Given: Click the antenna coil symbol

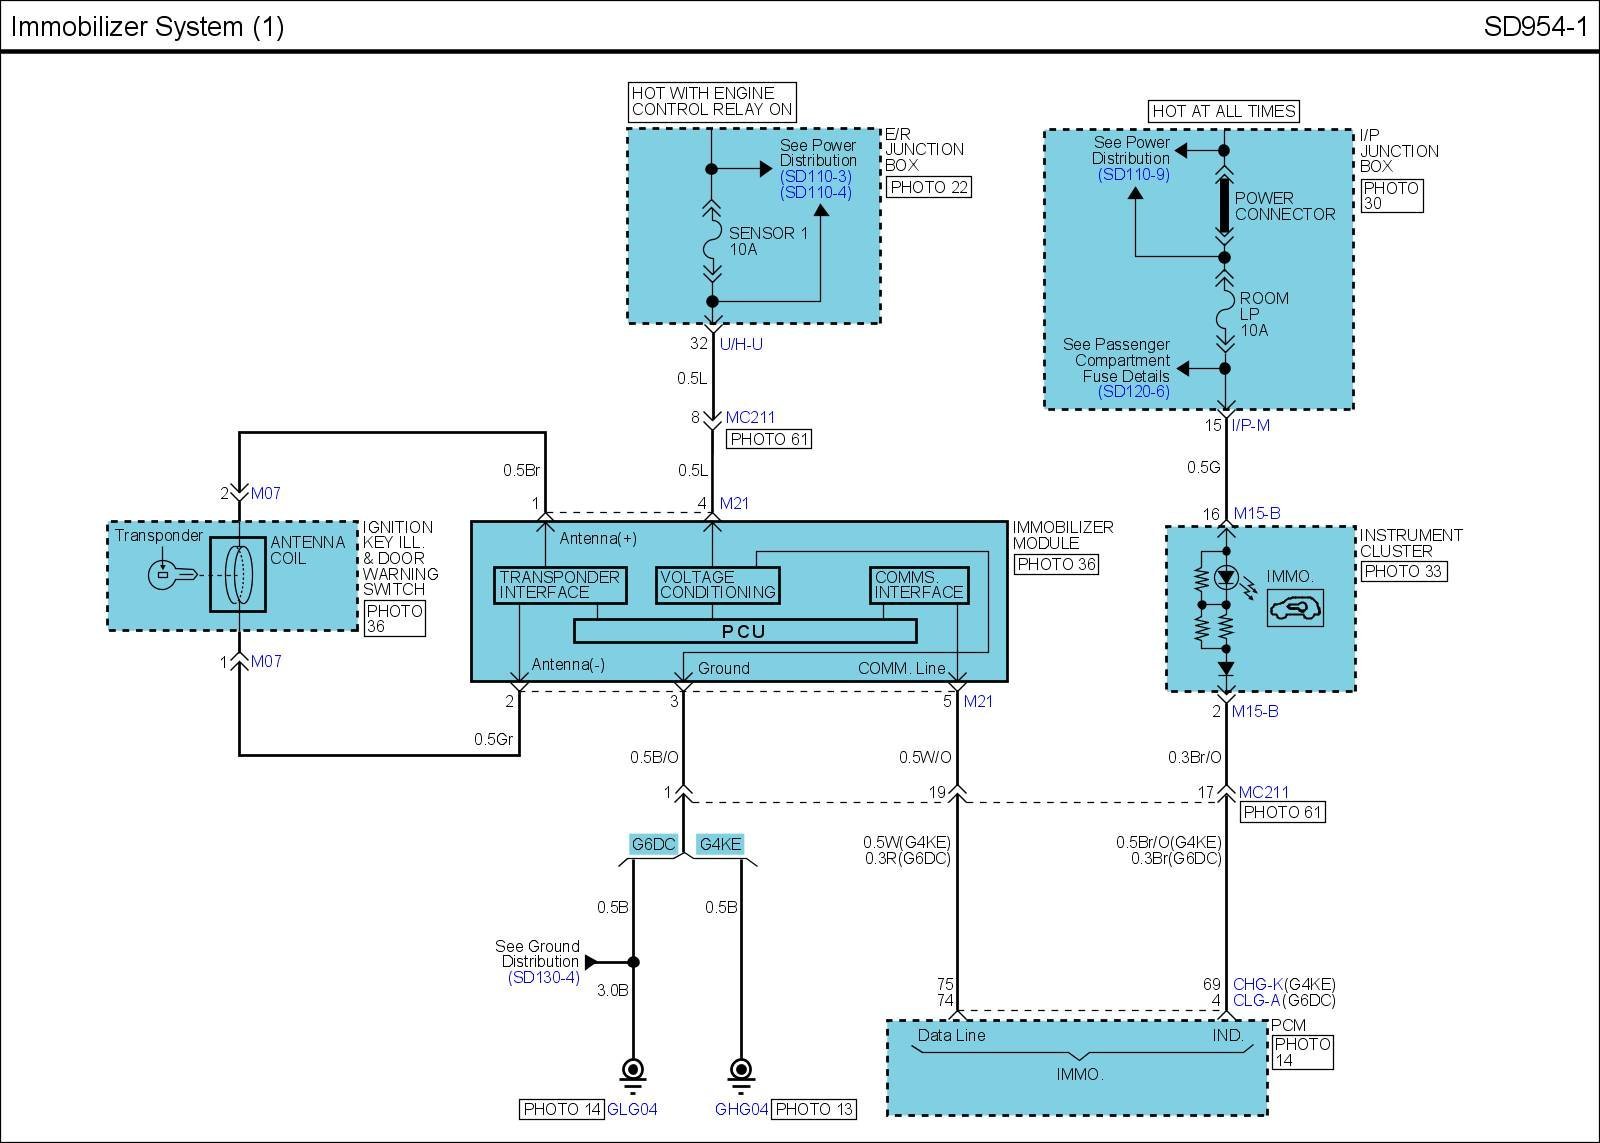Looking at the screenshot, I should [238, 574].
